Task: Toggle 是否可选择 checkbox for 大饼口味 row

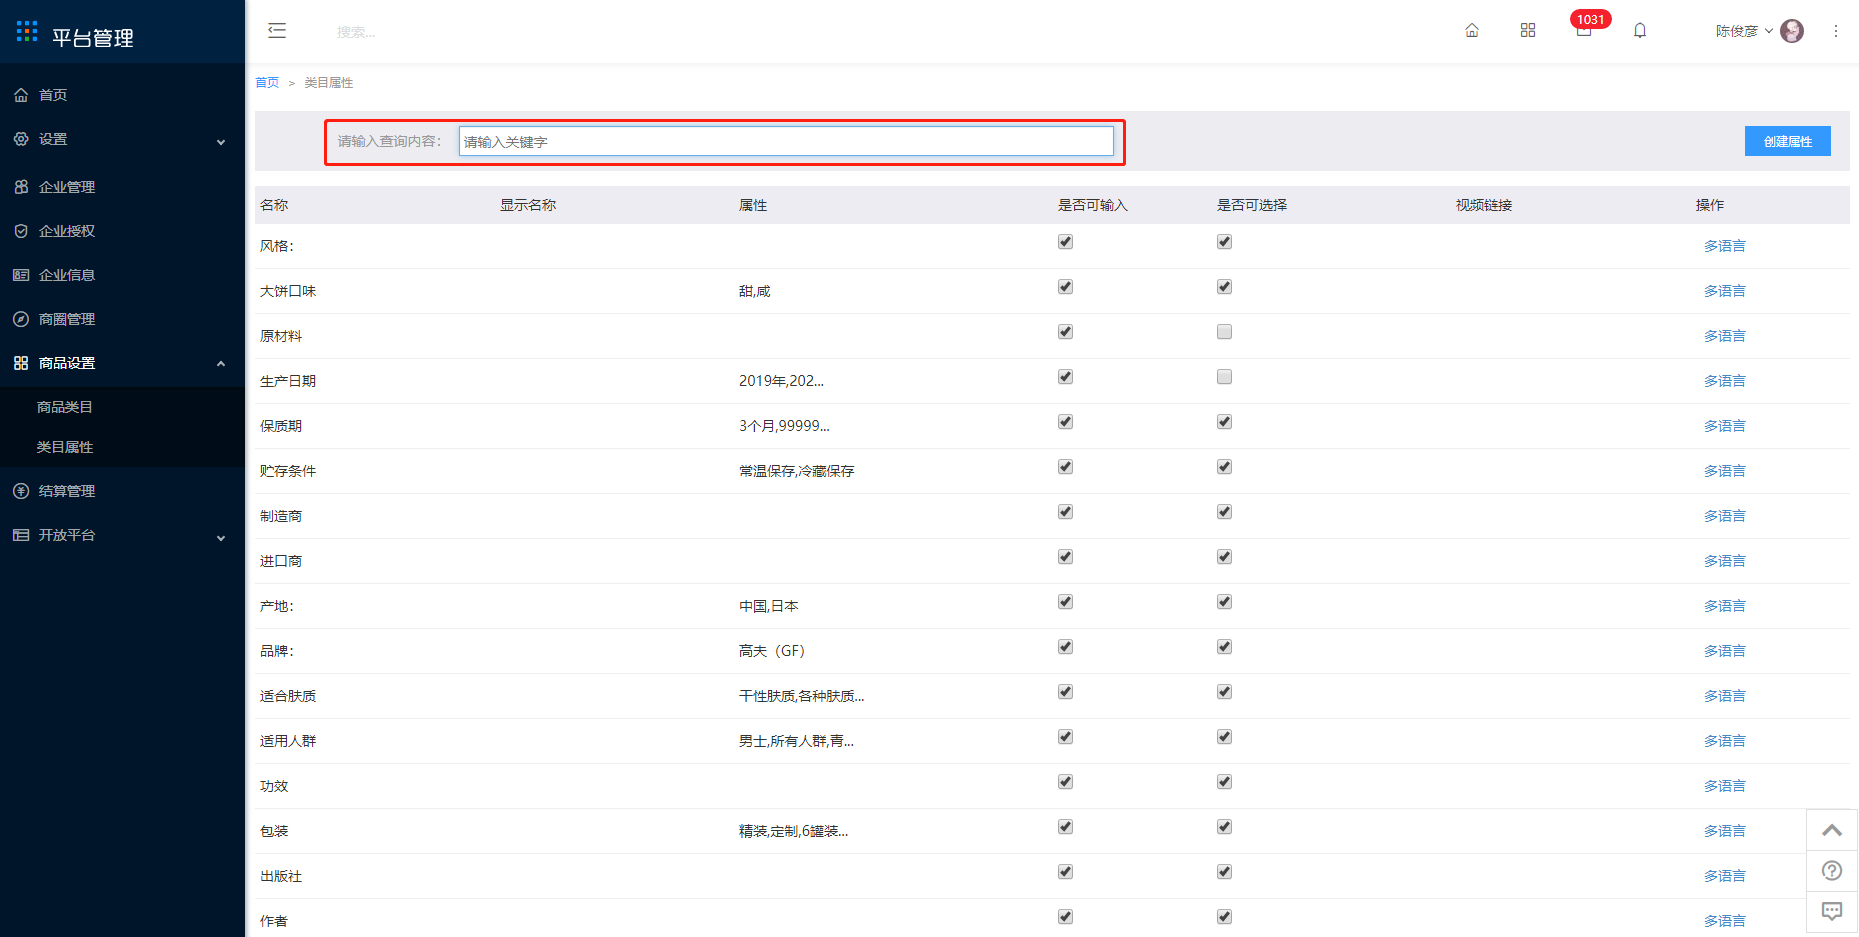Action: pos(1224,287)
